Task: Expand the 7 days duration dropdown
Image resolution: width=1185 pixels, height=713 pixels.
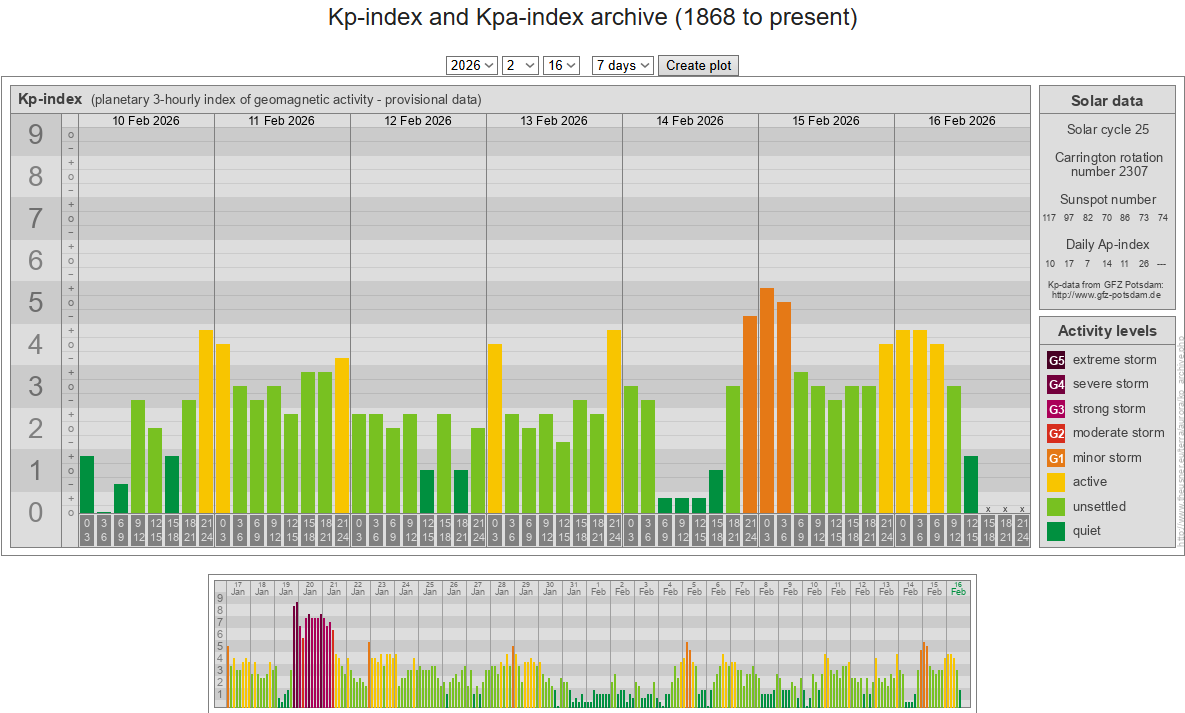Action: [623, 65]
